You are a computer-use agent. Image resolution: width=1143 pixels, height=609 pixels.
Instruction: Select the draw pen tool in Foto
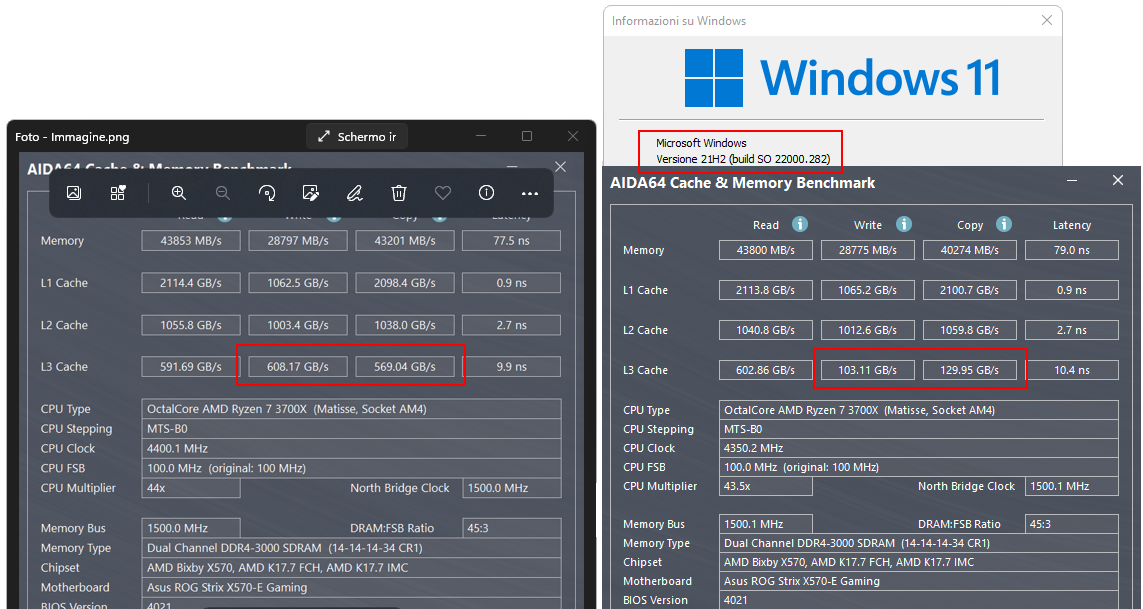354,193
